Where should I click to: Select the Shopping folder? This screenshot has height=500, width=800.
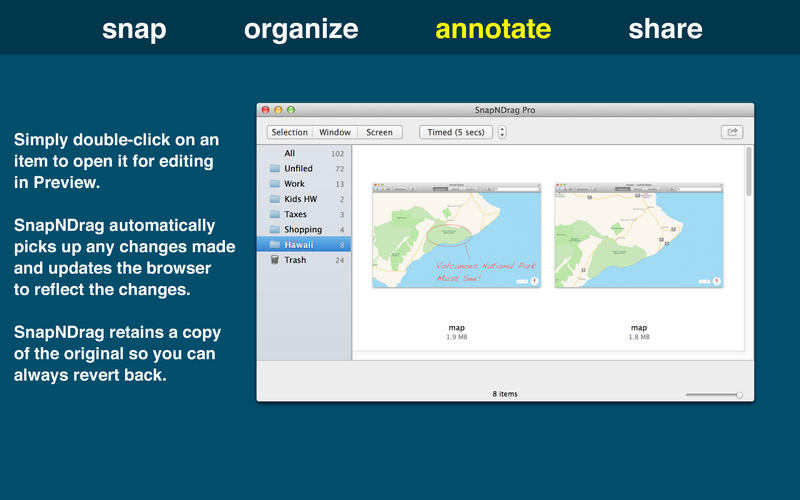click(x=302, y=229)
